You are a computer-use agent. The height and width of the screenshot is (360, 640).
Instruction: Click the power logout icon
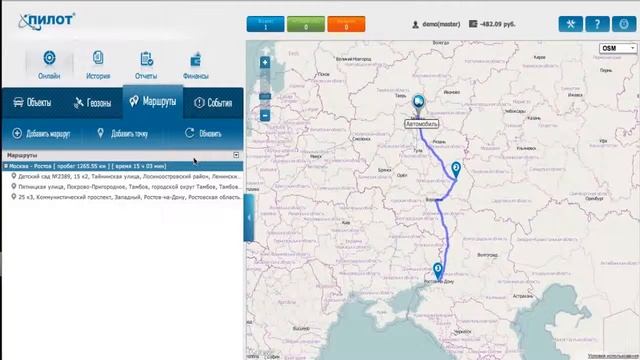click(x=624, y=24)
